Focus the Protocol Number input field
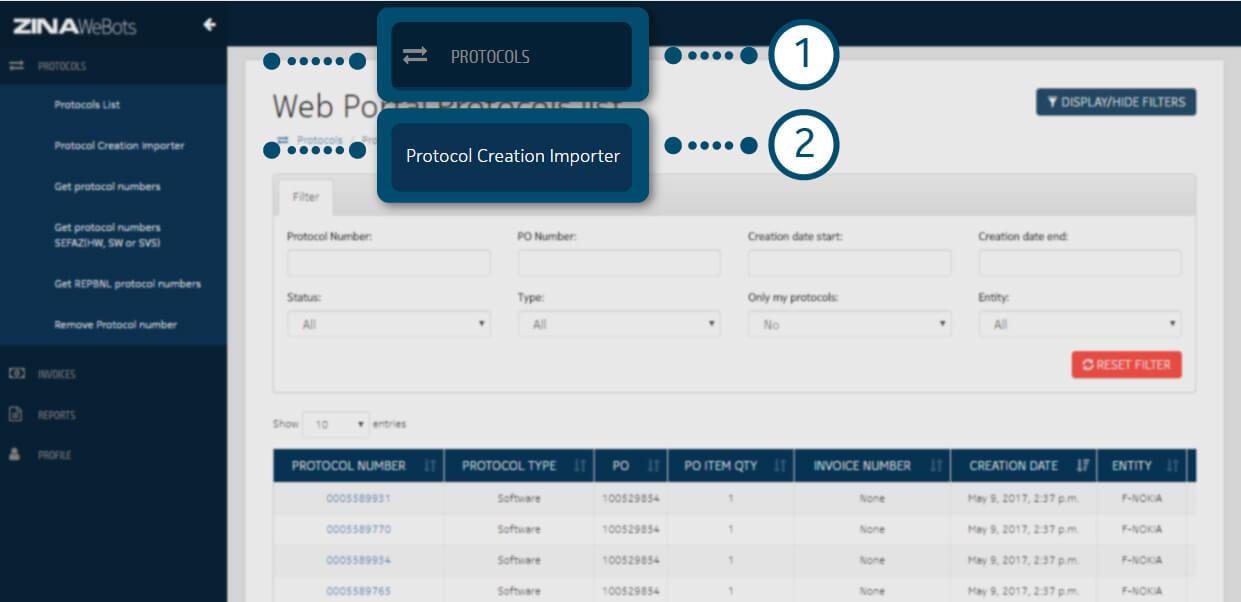This screenshot has height=602, width=1241. pos(388,263)
